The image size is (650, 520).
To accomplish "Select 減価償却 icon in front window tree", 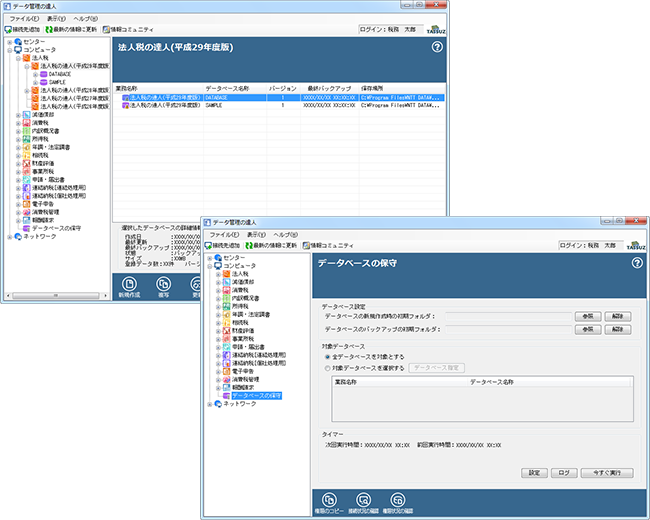I will click(226, 282).
